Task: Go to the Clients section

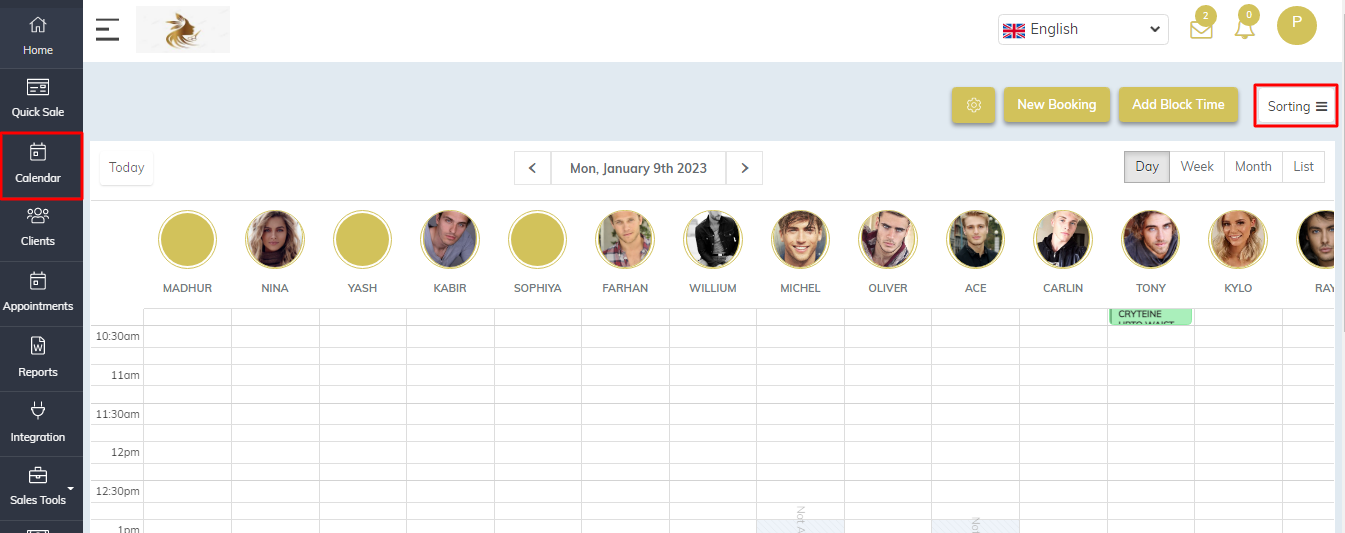Action: point(38,226)
